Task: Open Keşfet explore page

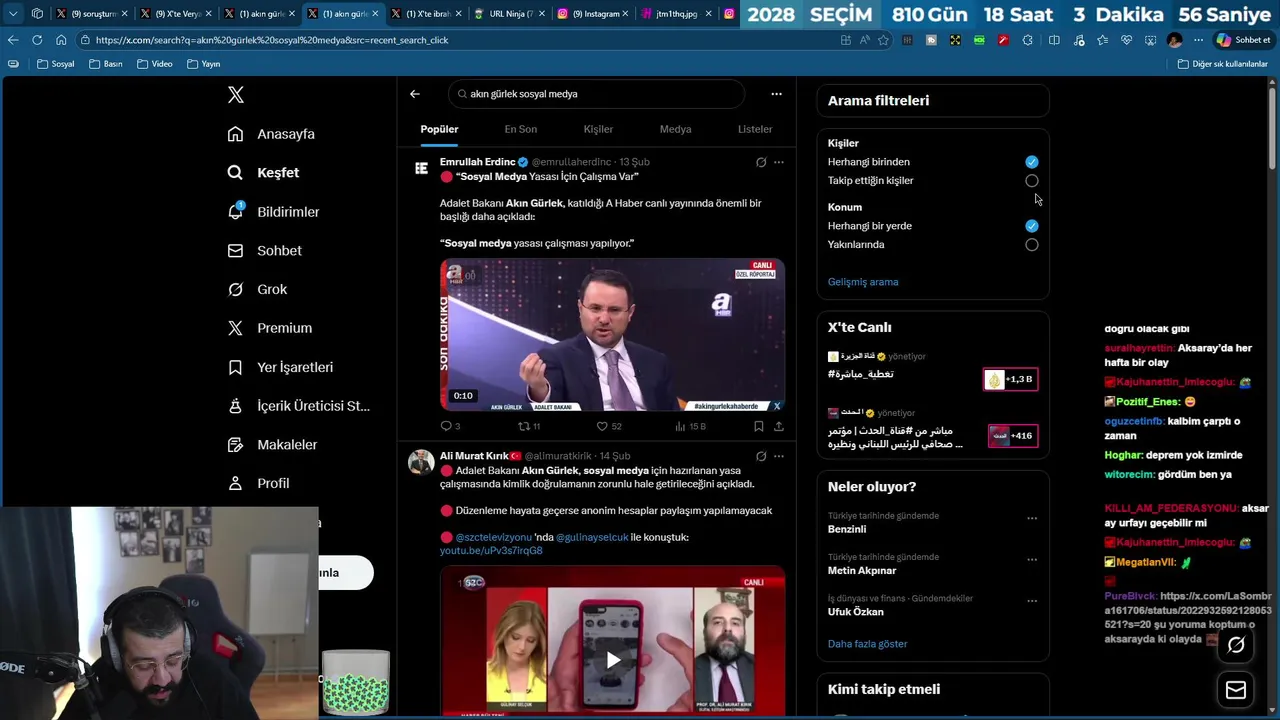Action: [x=264, y=173]
